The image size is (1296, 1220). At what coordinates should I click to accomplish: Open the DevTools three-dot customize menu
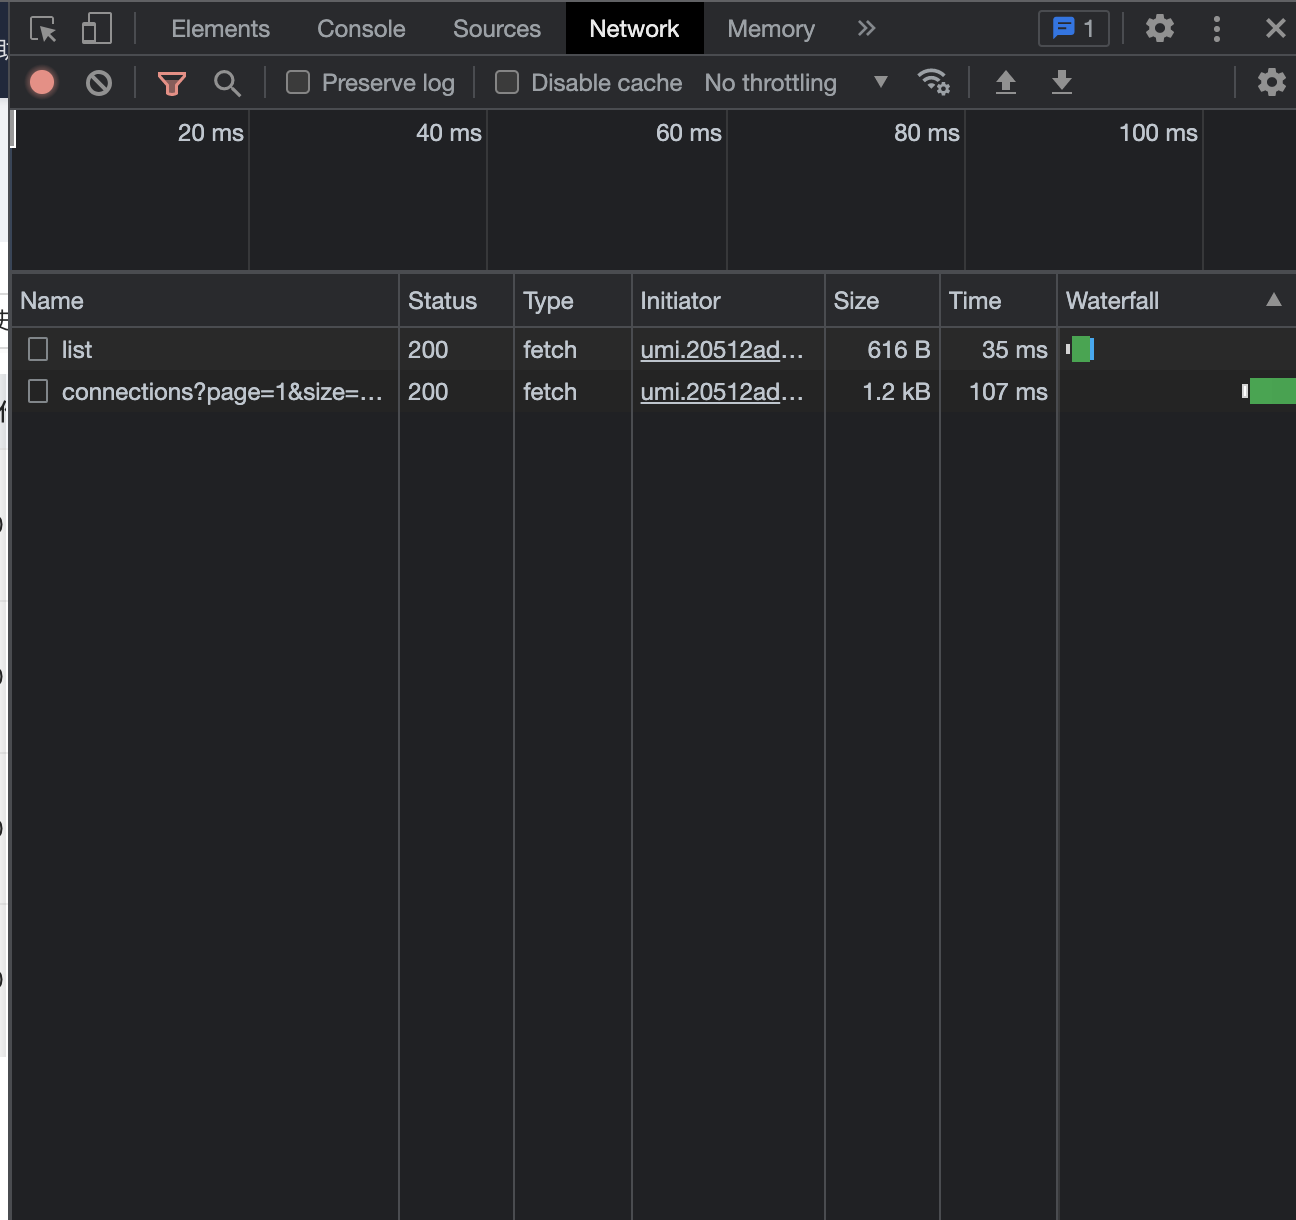tap(1217, 29)
